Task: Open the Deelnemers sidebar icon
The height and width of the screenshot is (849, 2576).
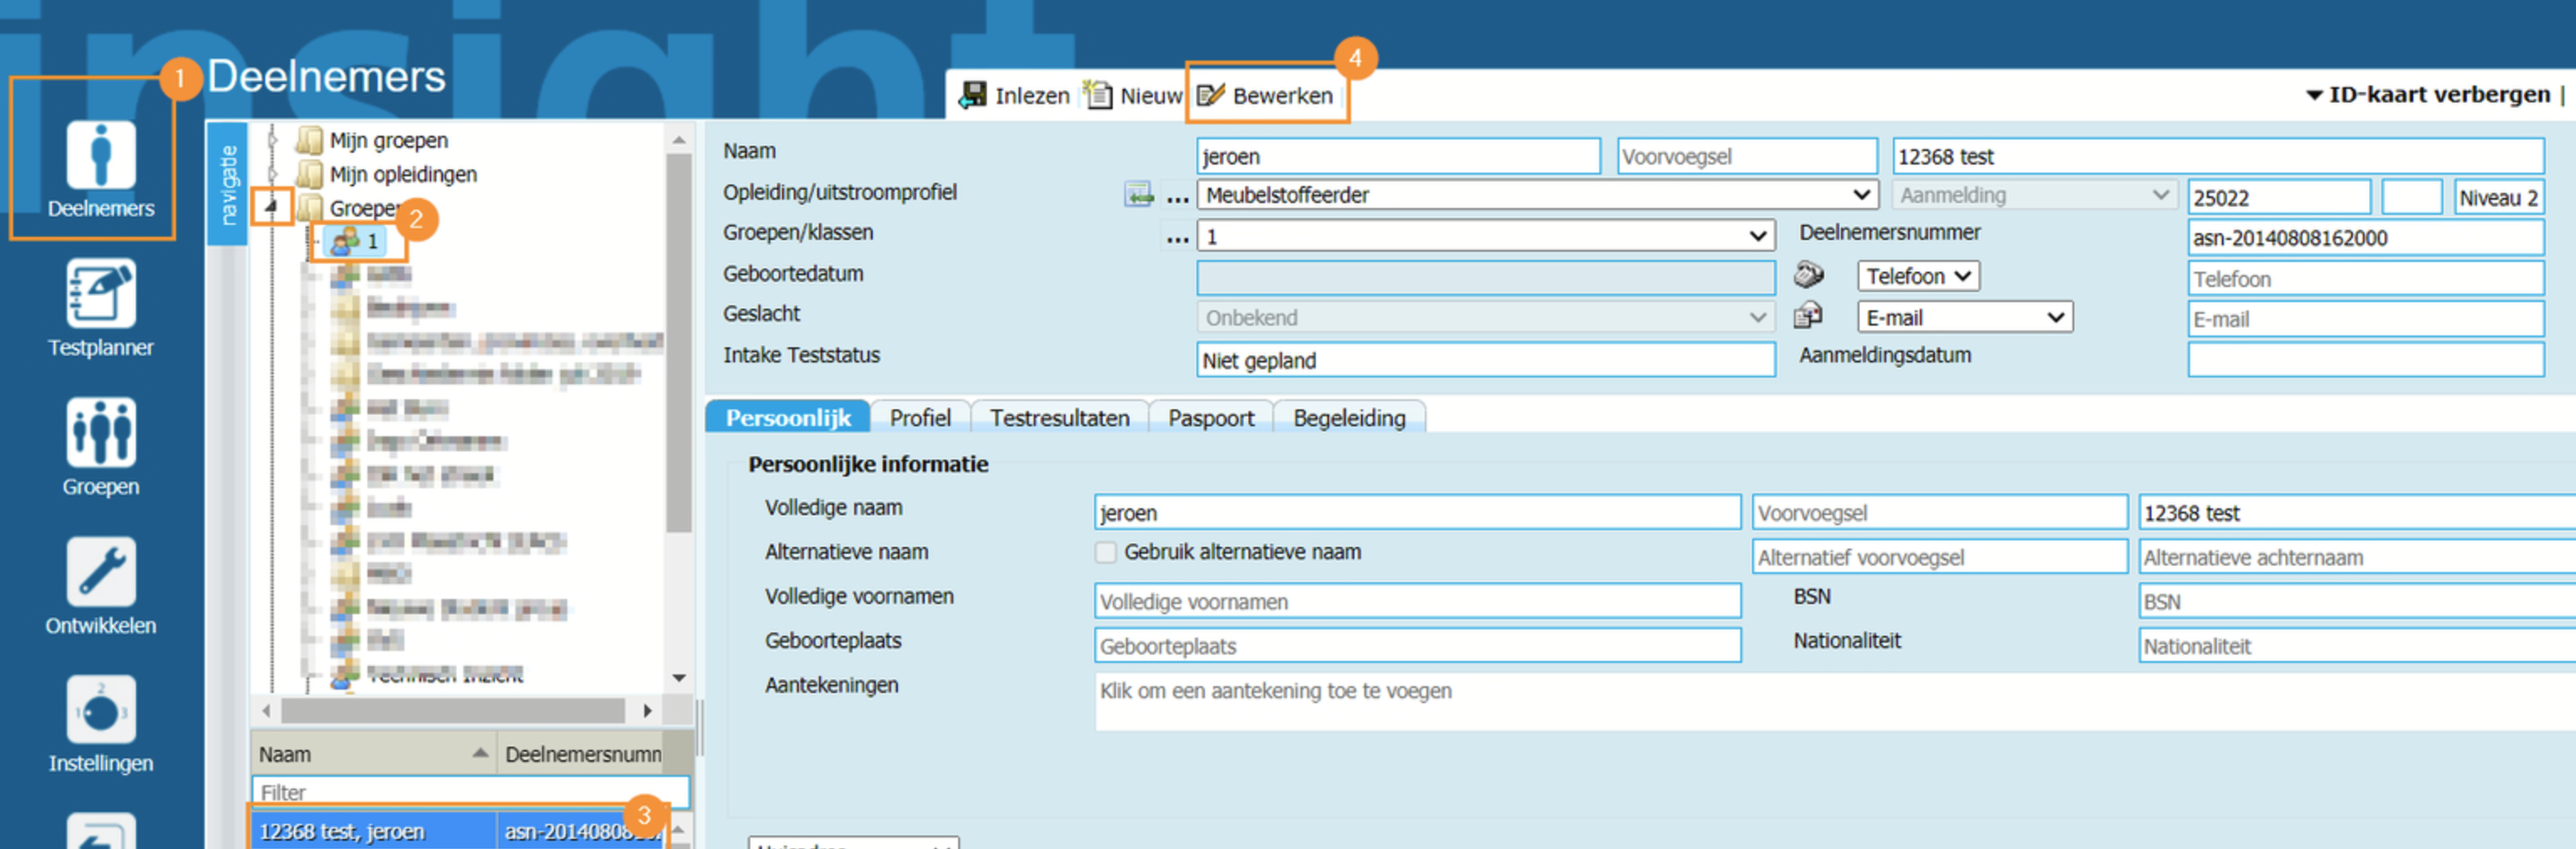Action: pyautogui.click(x=100, y=157)
